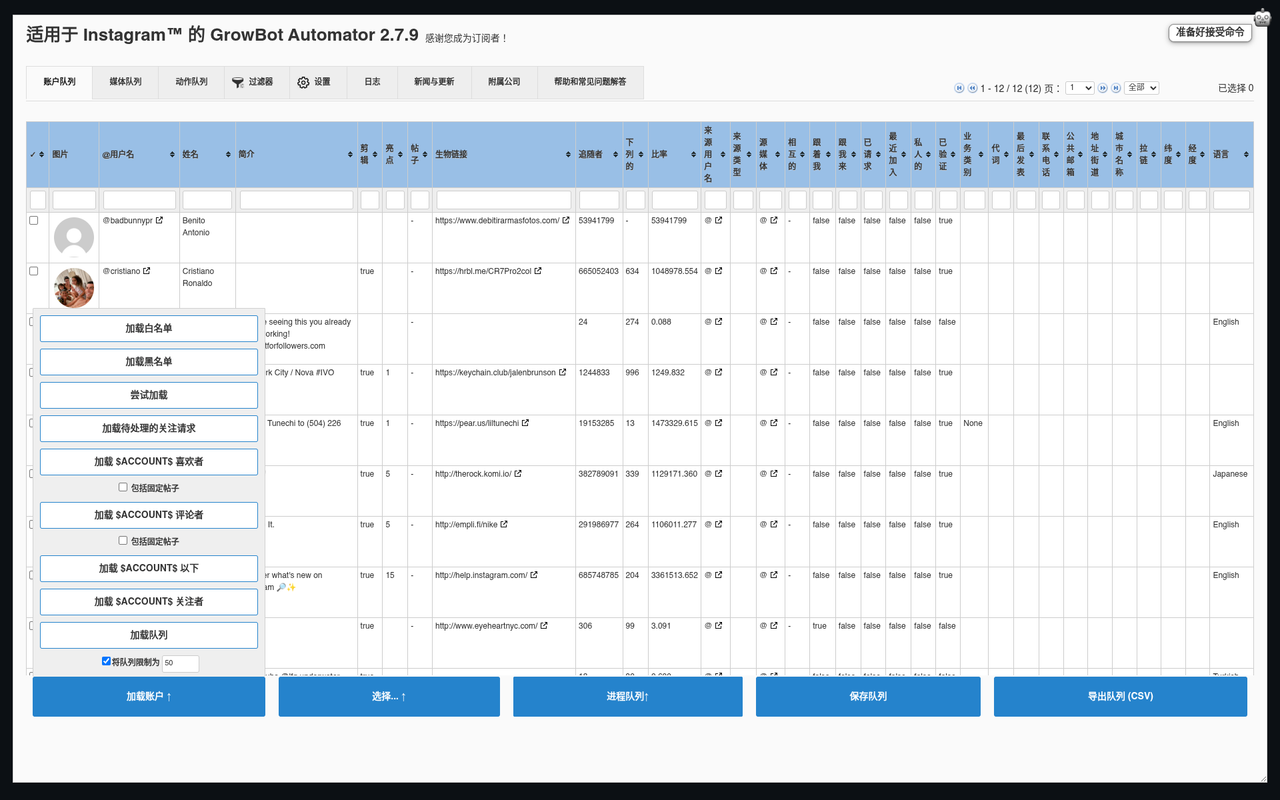The width and height of the screenshot is (1280, 800).
Task: Click the 导出队列 (CSV) button
Action: (x=1120, y=696)
